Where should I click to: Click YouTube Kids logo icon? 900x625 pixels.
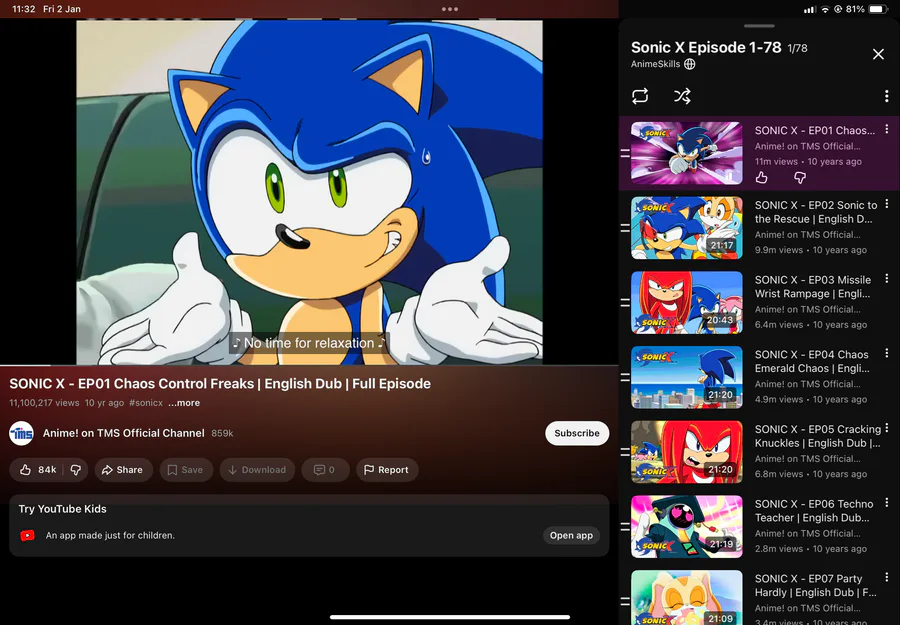(x=27, y=535)
